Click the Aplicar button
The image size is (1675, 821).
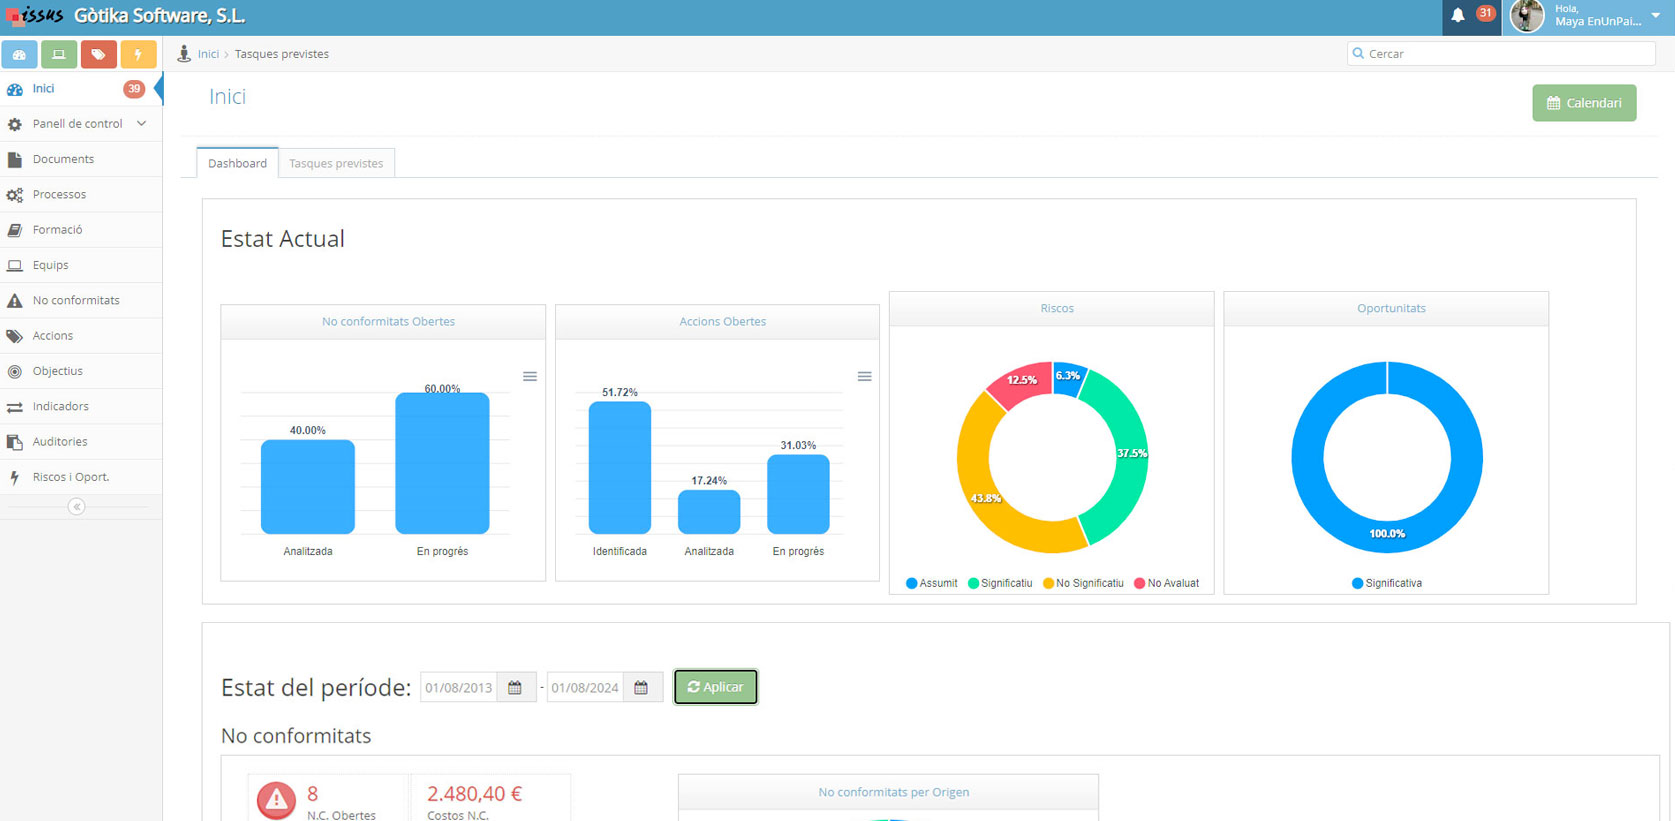tap(716, 687)
